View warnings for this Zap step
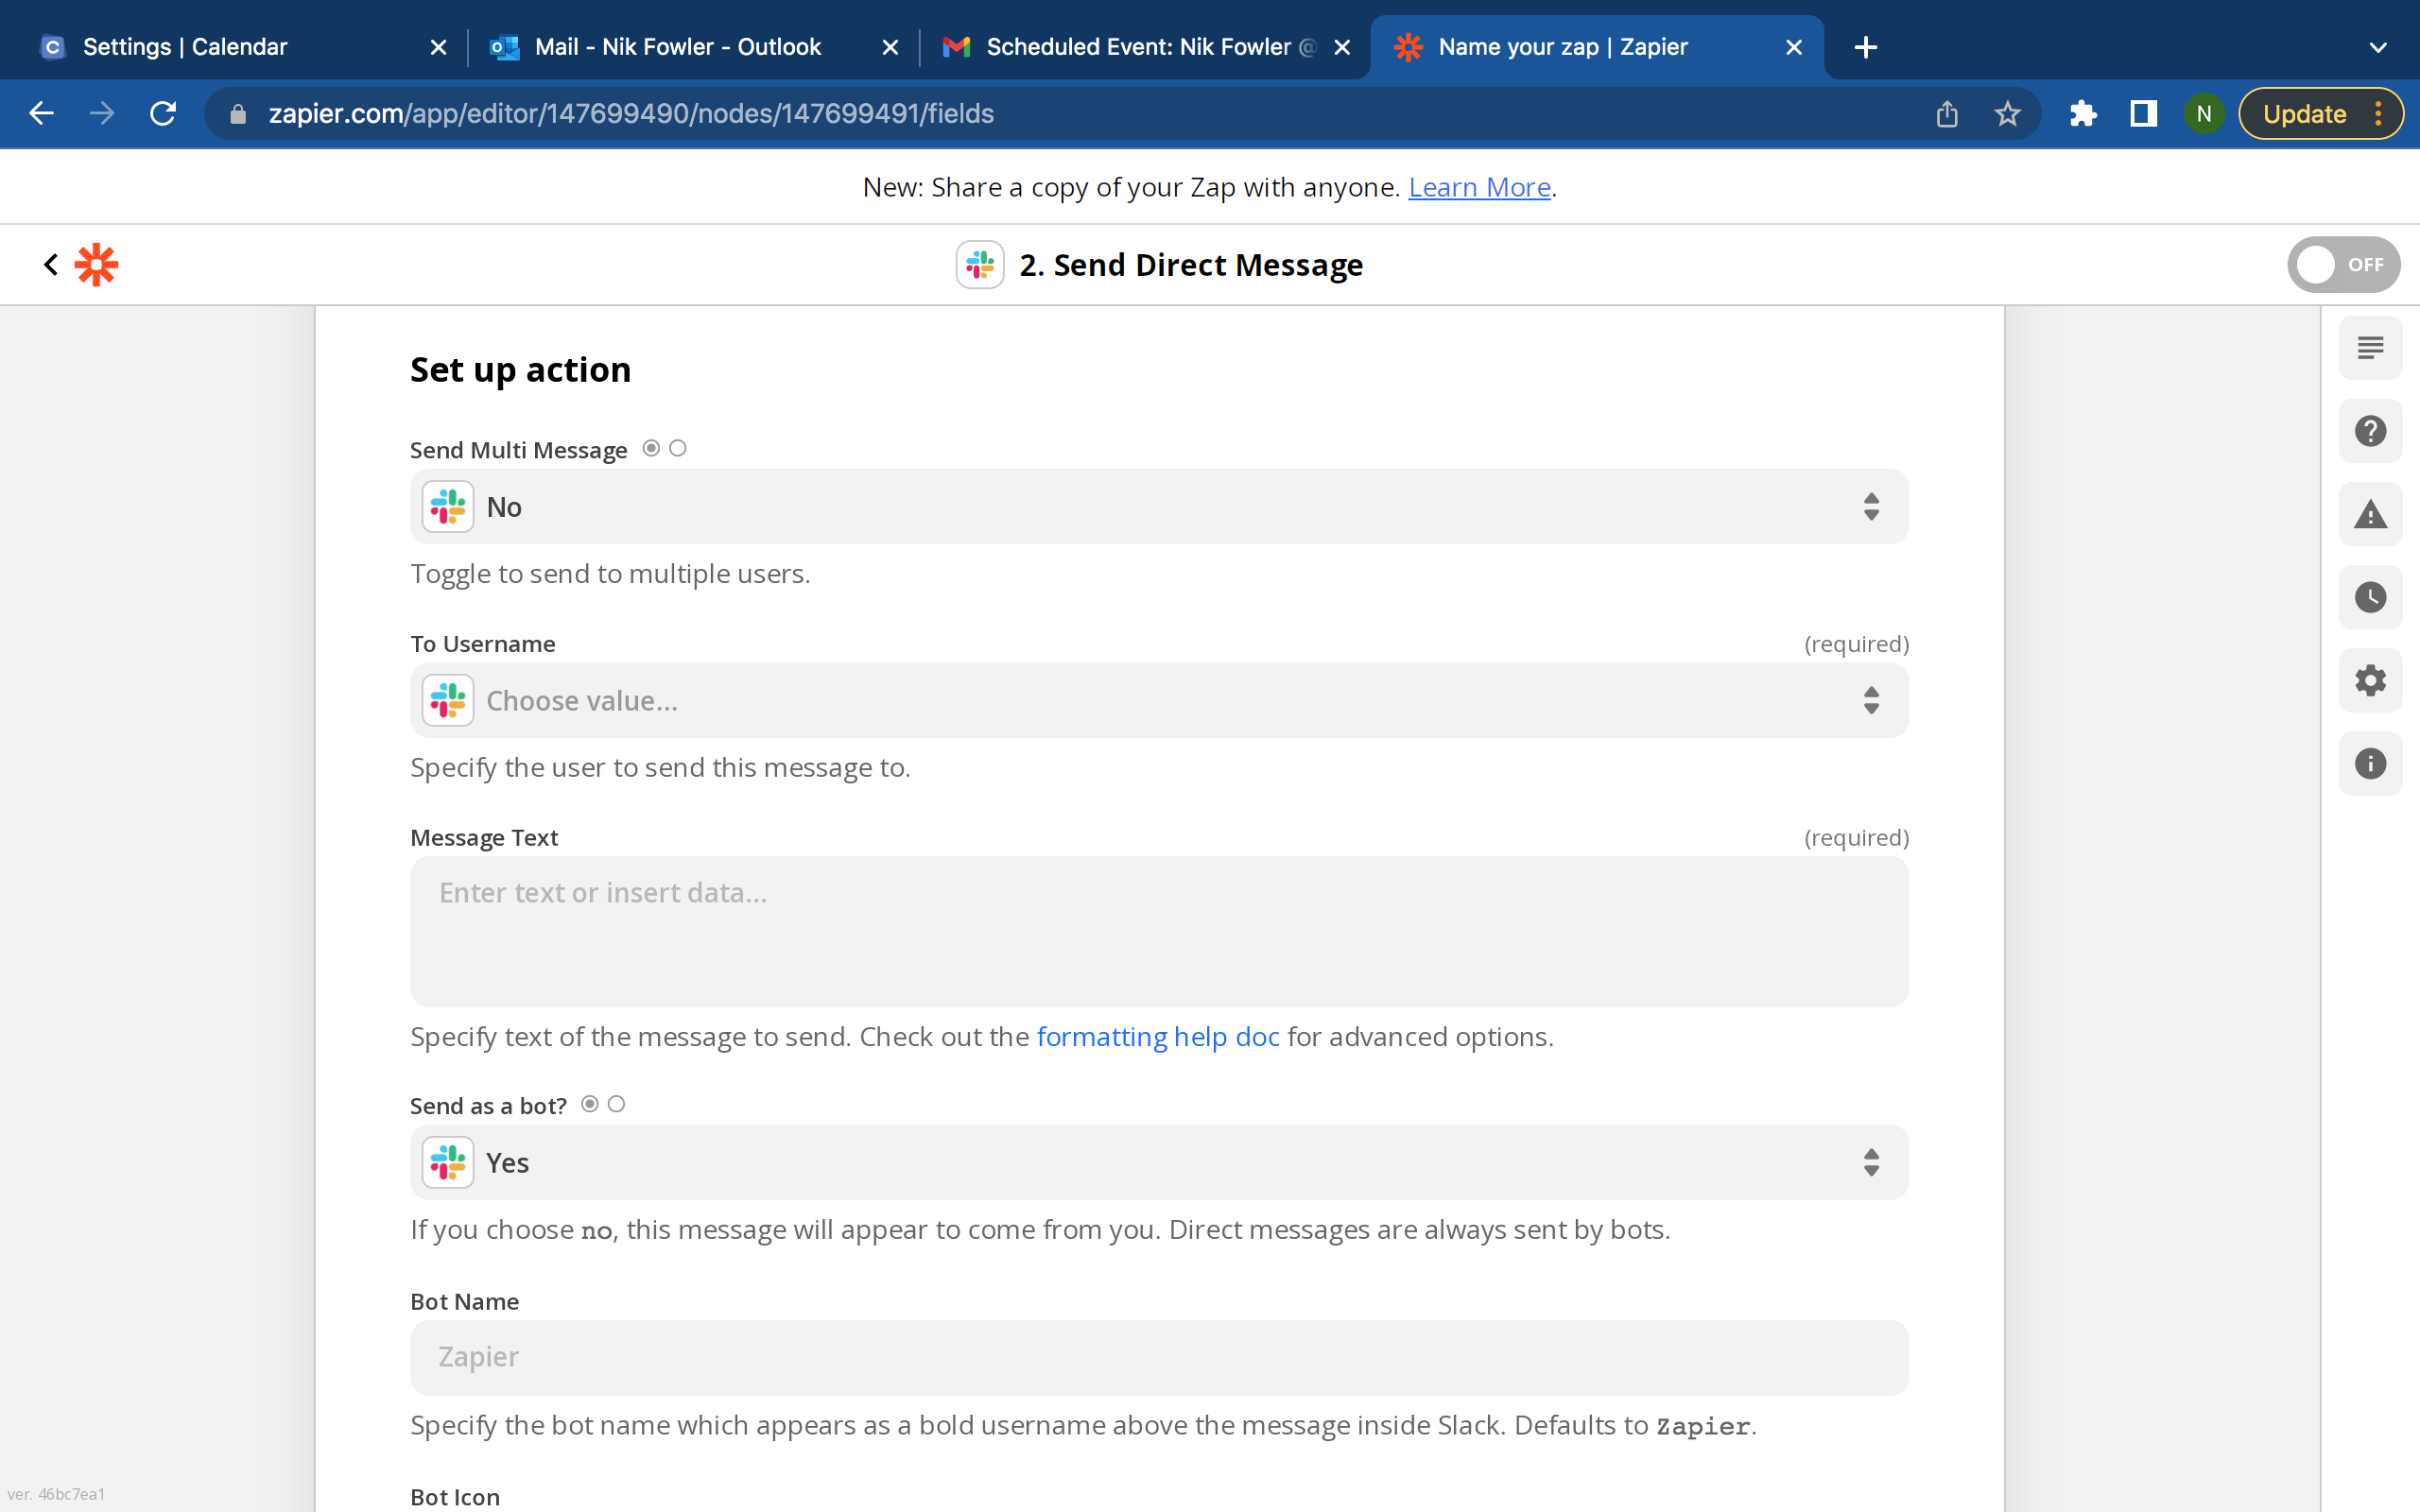The width and height of the screenshot is (2420, 1512). coord(2371,514)
